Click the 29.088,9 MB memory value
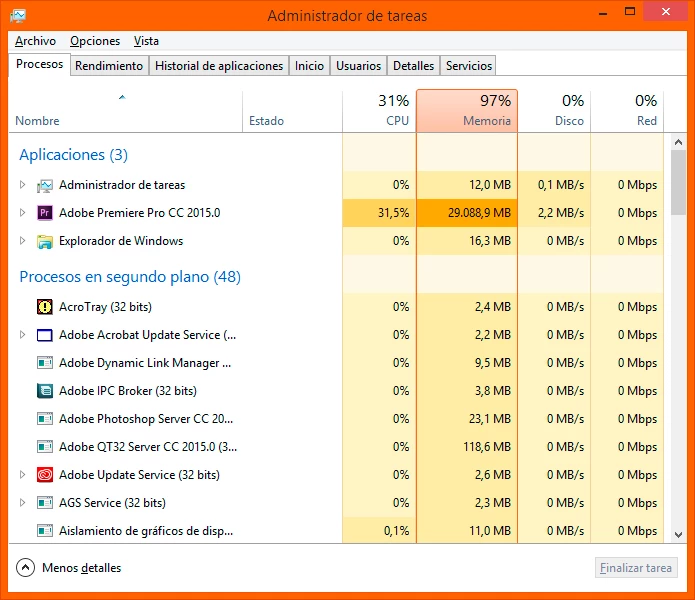The image size is (695, 600). [479, 213]
